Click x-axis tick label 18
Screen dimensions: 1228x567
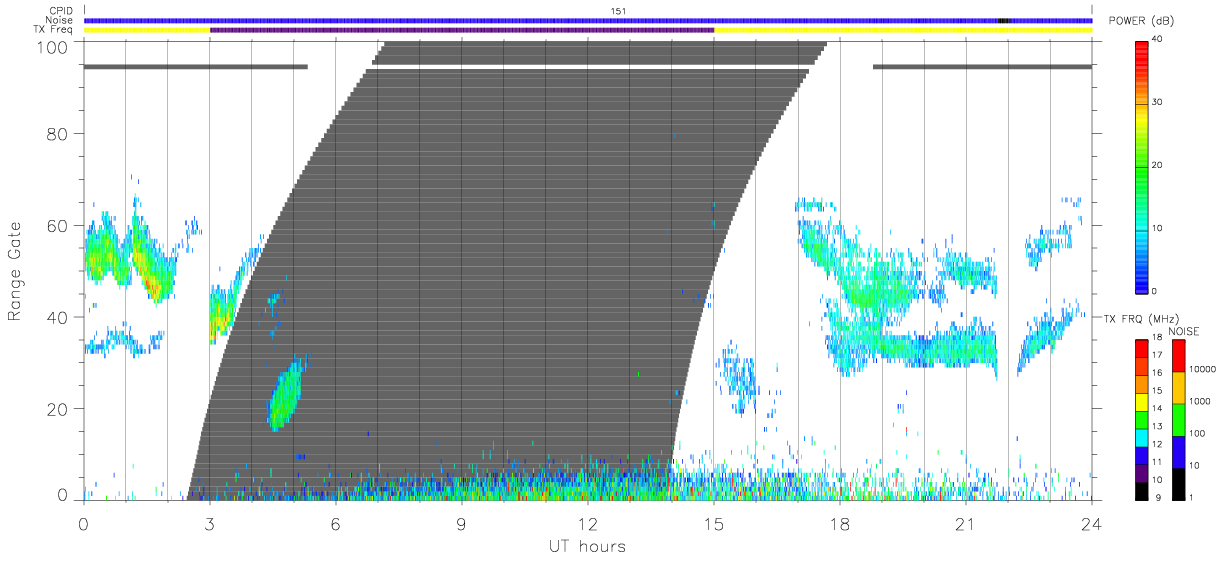[839, 523]
